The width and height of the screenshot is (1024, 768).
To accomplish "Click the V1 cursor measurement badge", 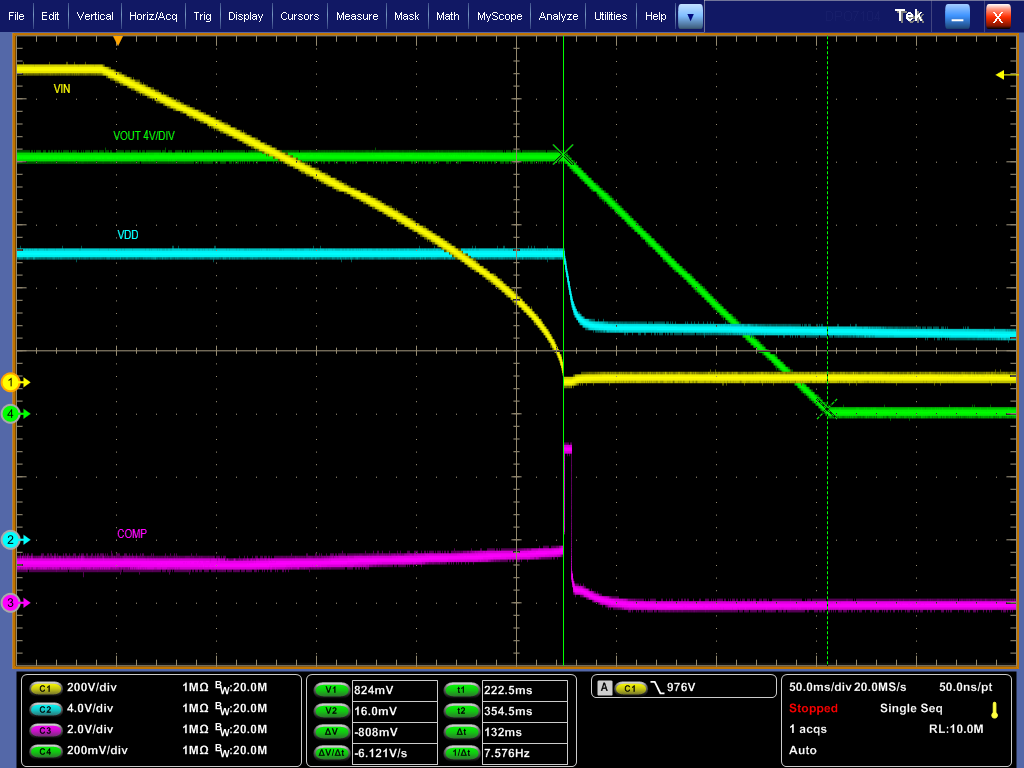I will 331,689.
